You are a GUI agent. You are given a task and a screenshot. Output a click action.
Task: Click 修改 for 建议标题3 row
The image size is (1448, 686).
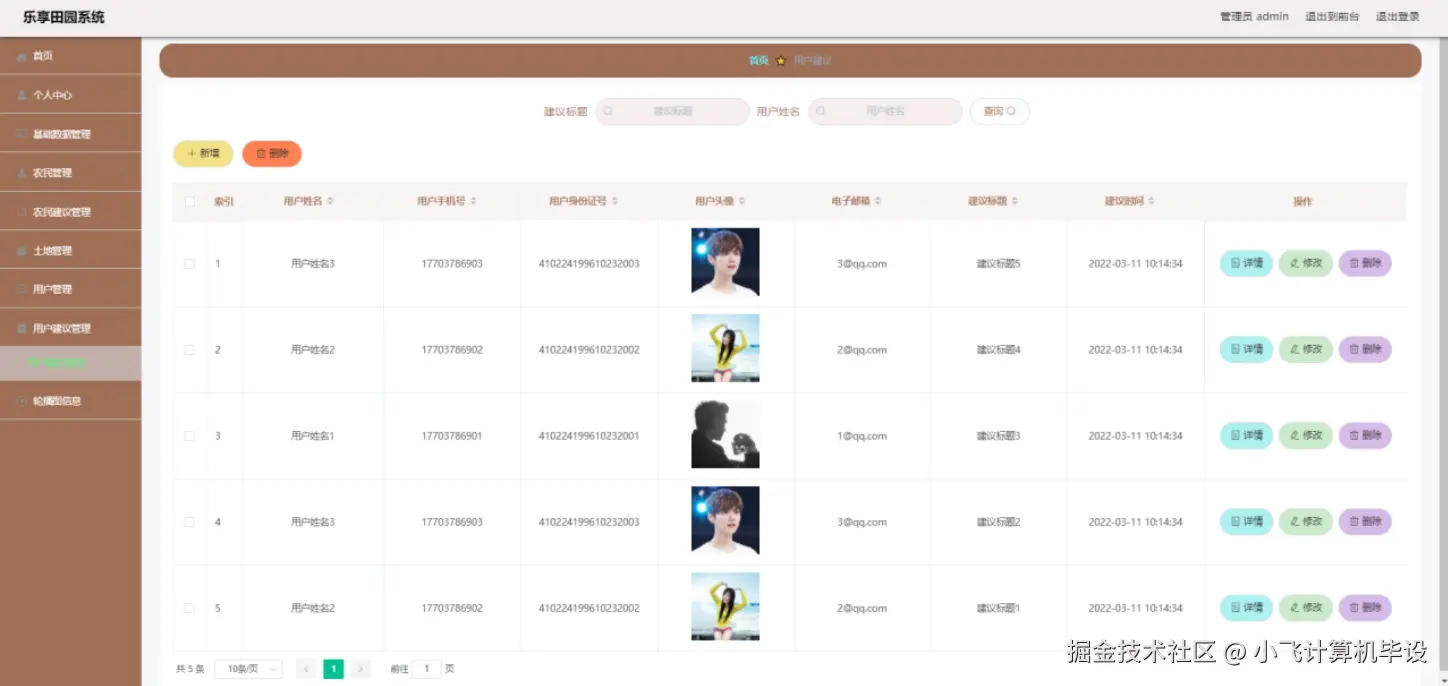(1306, 435)
